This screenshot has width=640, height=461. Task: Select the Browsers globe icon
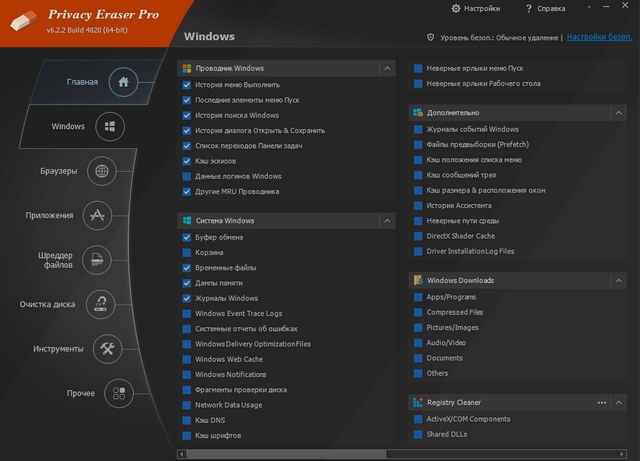pos(101,171)
